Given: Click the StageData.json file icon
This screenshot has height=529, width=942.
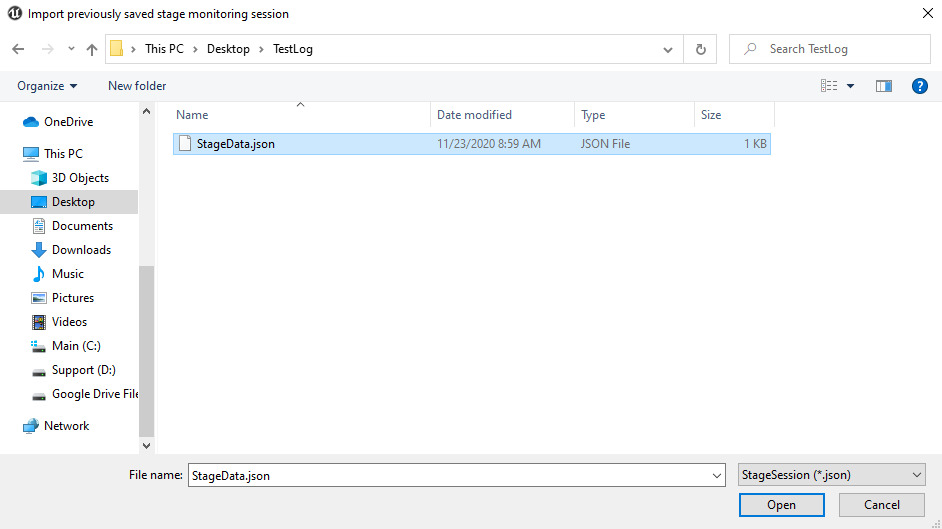Looking at the screenshot, I should tap(185, 144).
